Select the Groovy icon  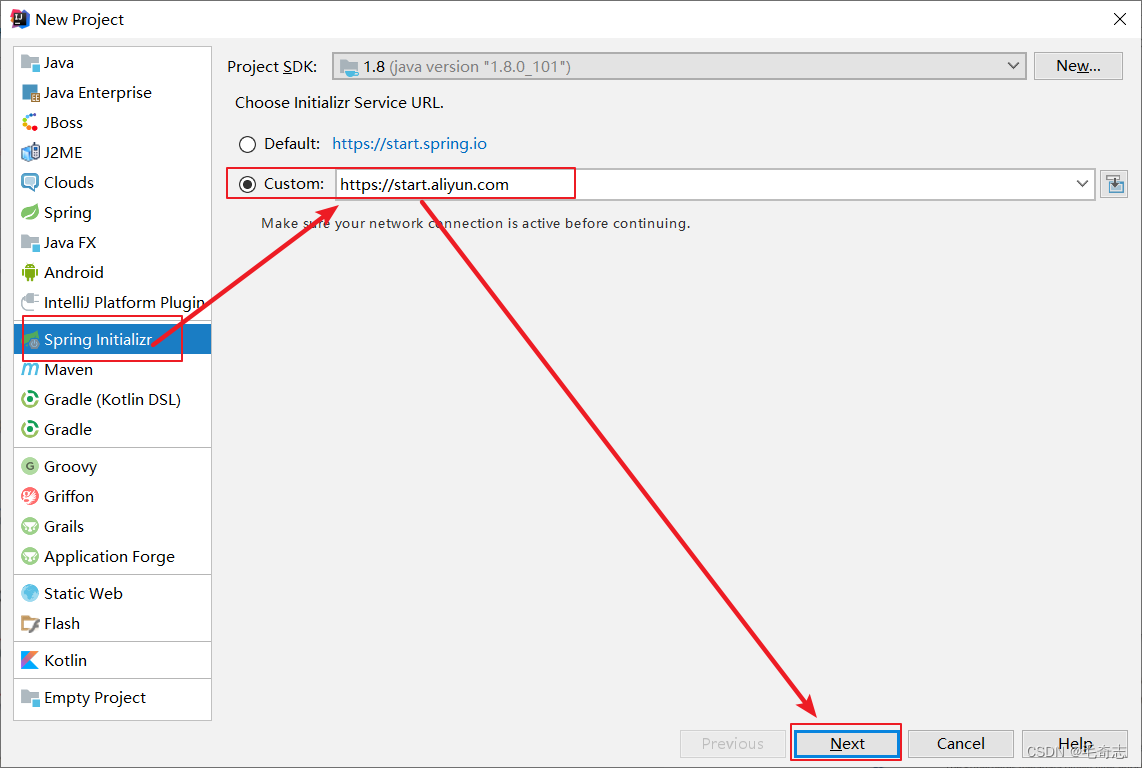(30, 466)
